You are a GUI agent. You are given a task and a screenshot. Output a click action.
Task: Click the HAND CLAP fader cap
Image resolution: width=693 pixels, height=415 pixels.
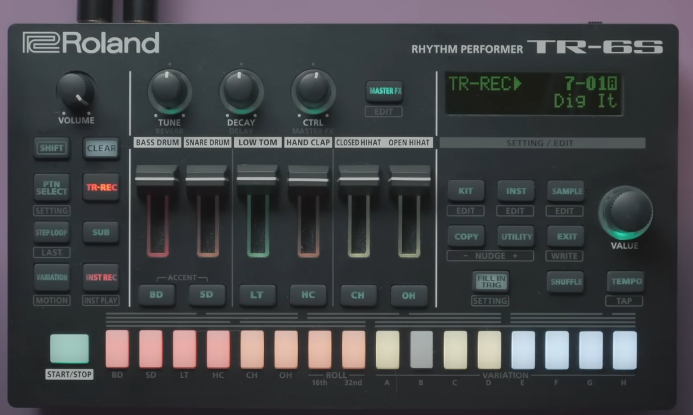click(x=308, y=178)
